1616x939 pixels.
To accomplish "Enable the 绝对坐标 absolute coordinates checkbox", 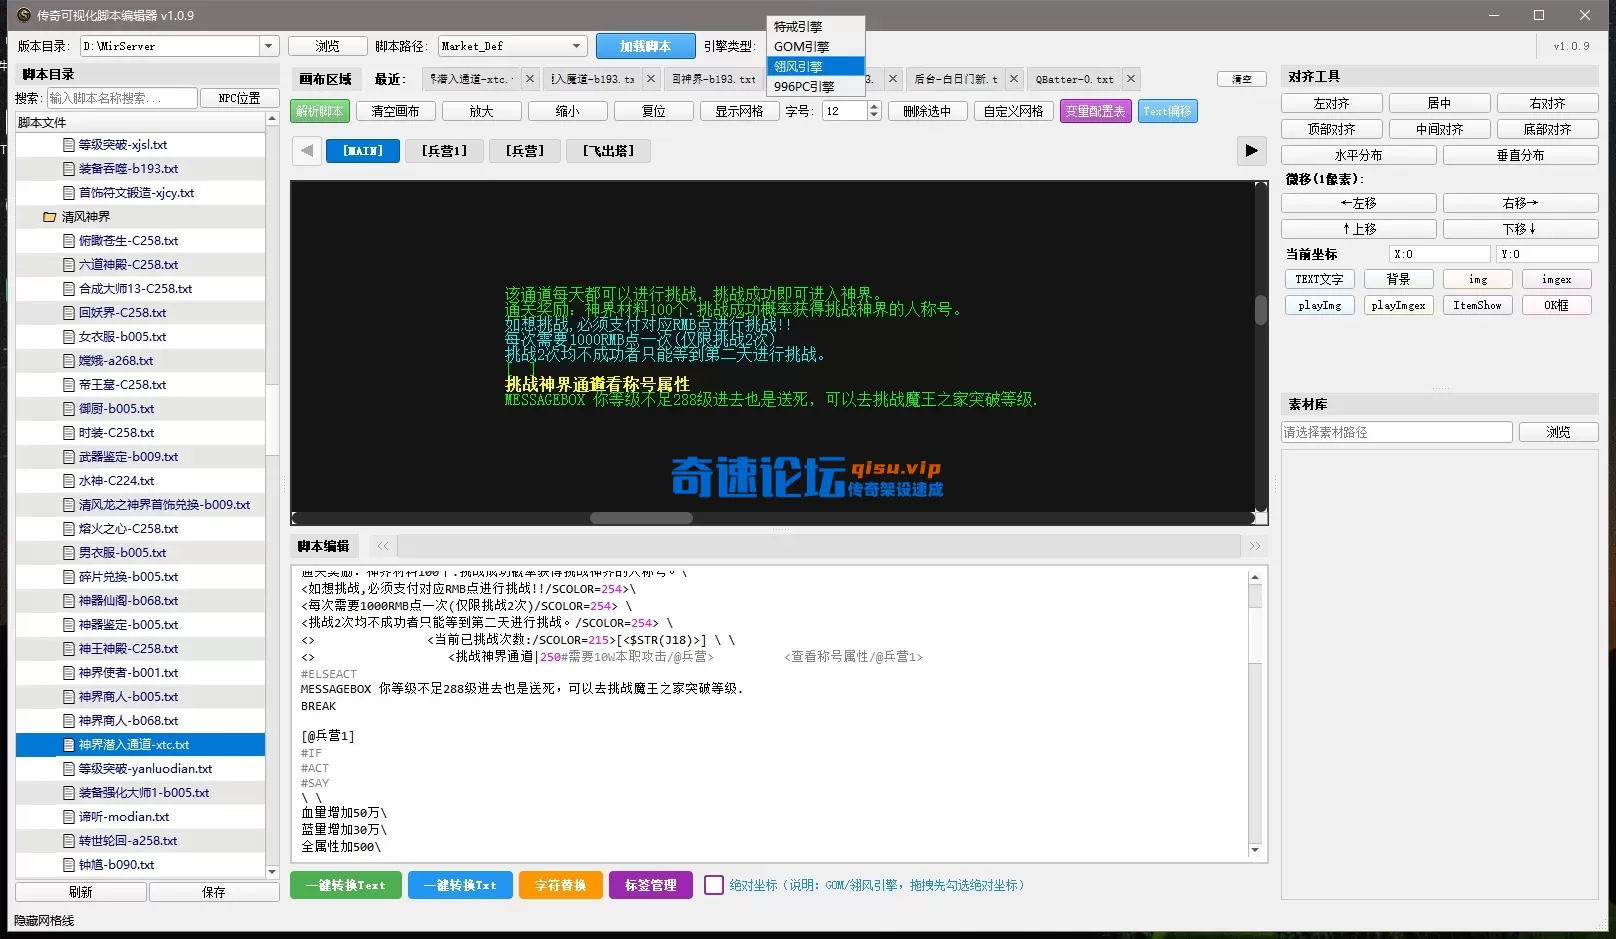I will 714,885.
